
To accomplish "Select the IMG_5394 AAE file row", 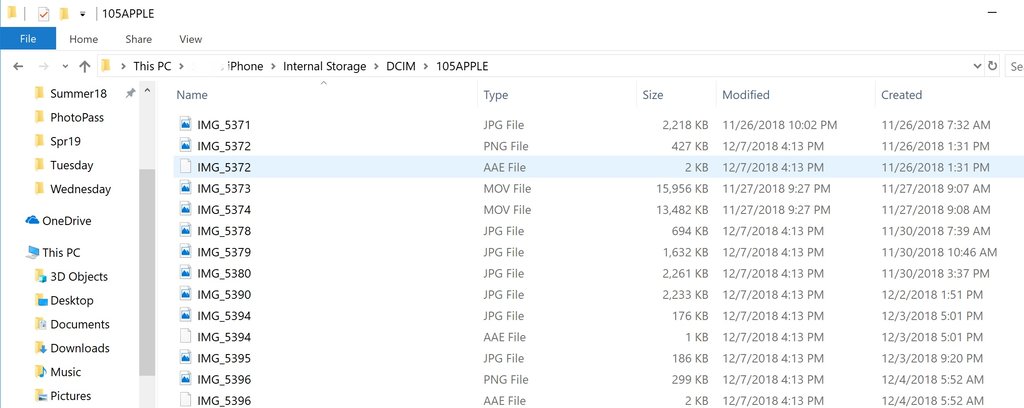I will coord(588,337).
